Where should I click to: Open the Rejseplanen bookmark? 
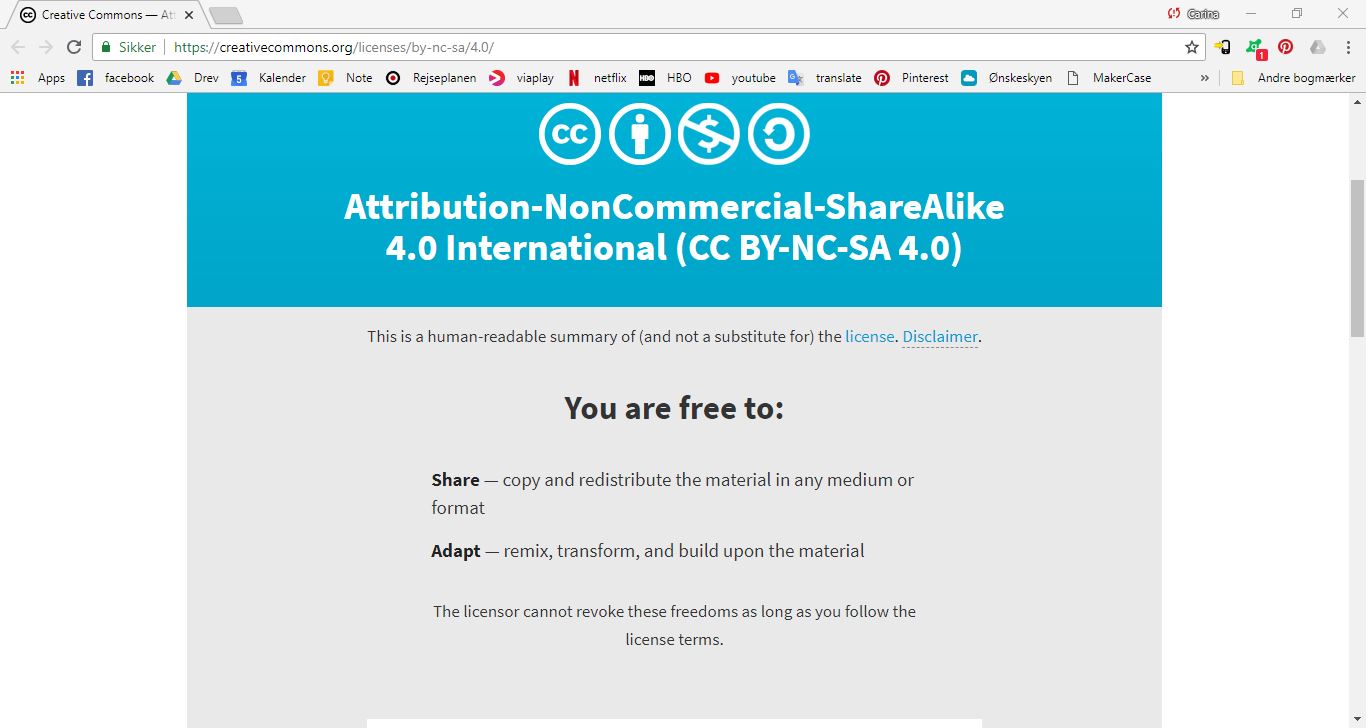[431, 78]
